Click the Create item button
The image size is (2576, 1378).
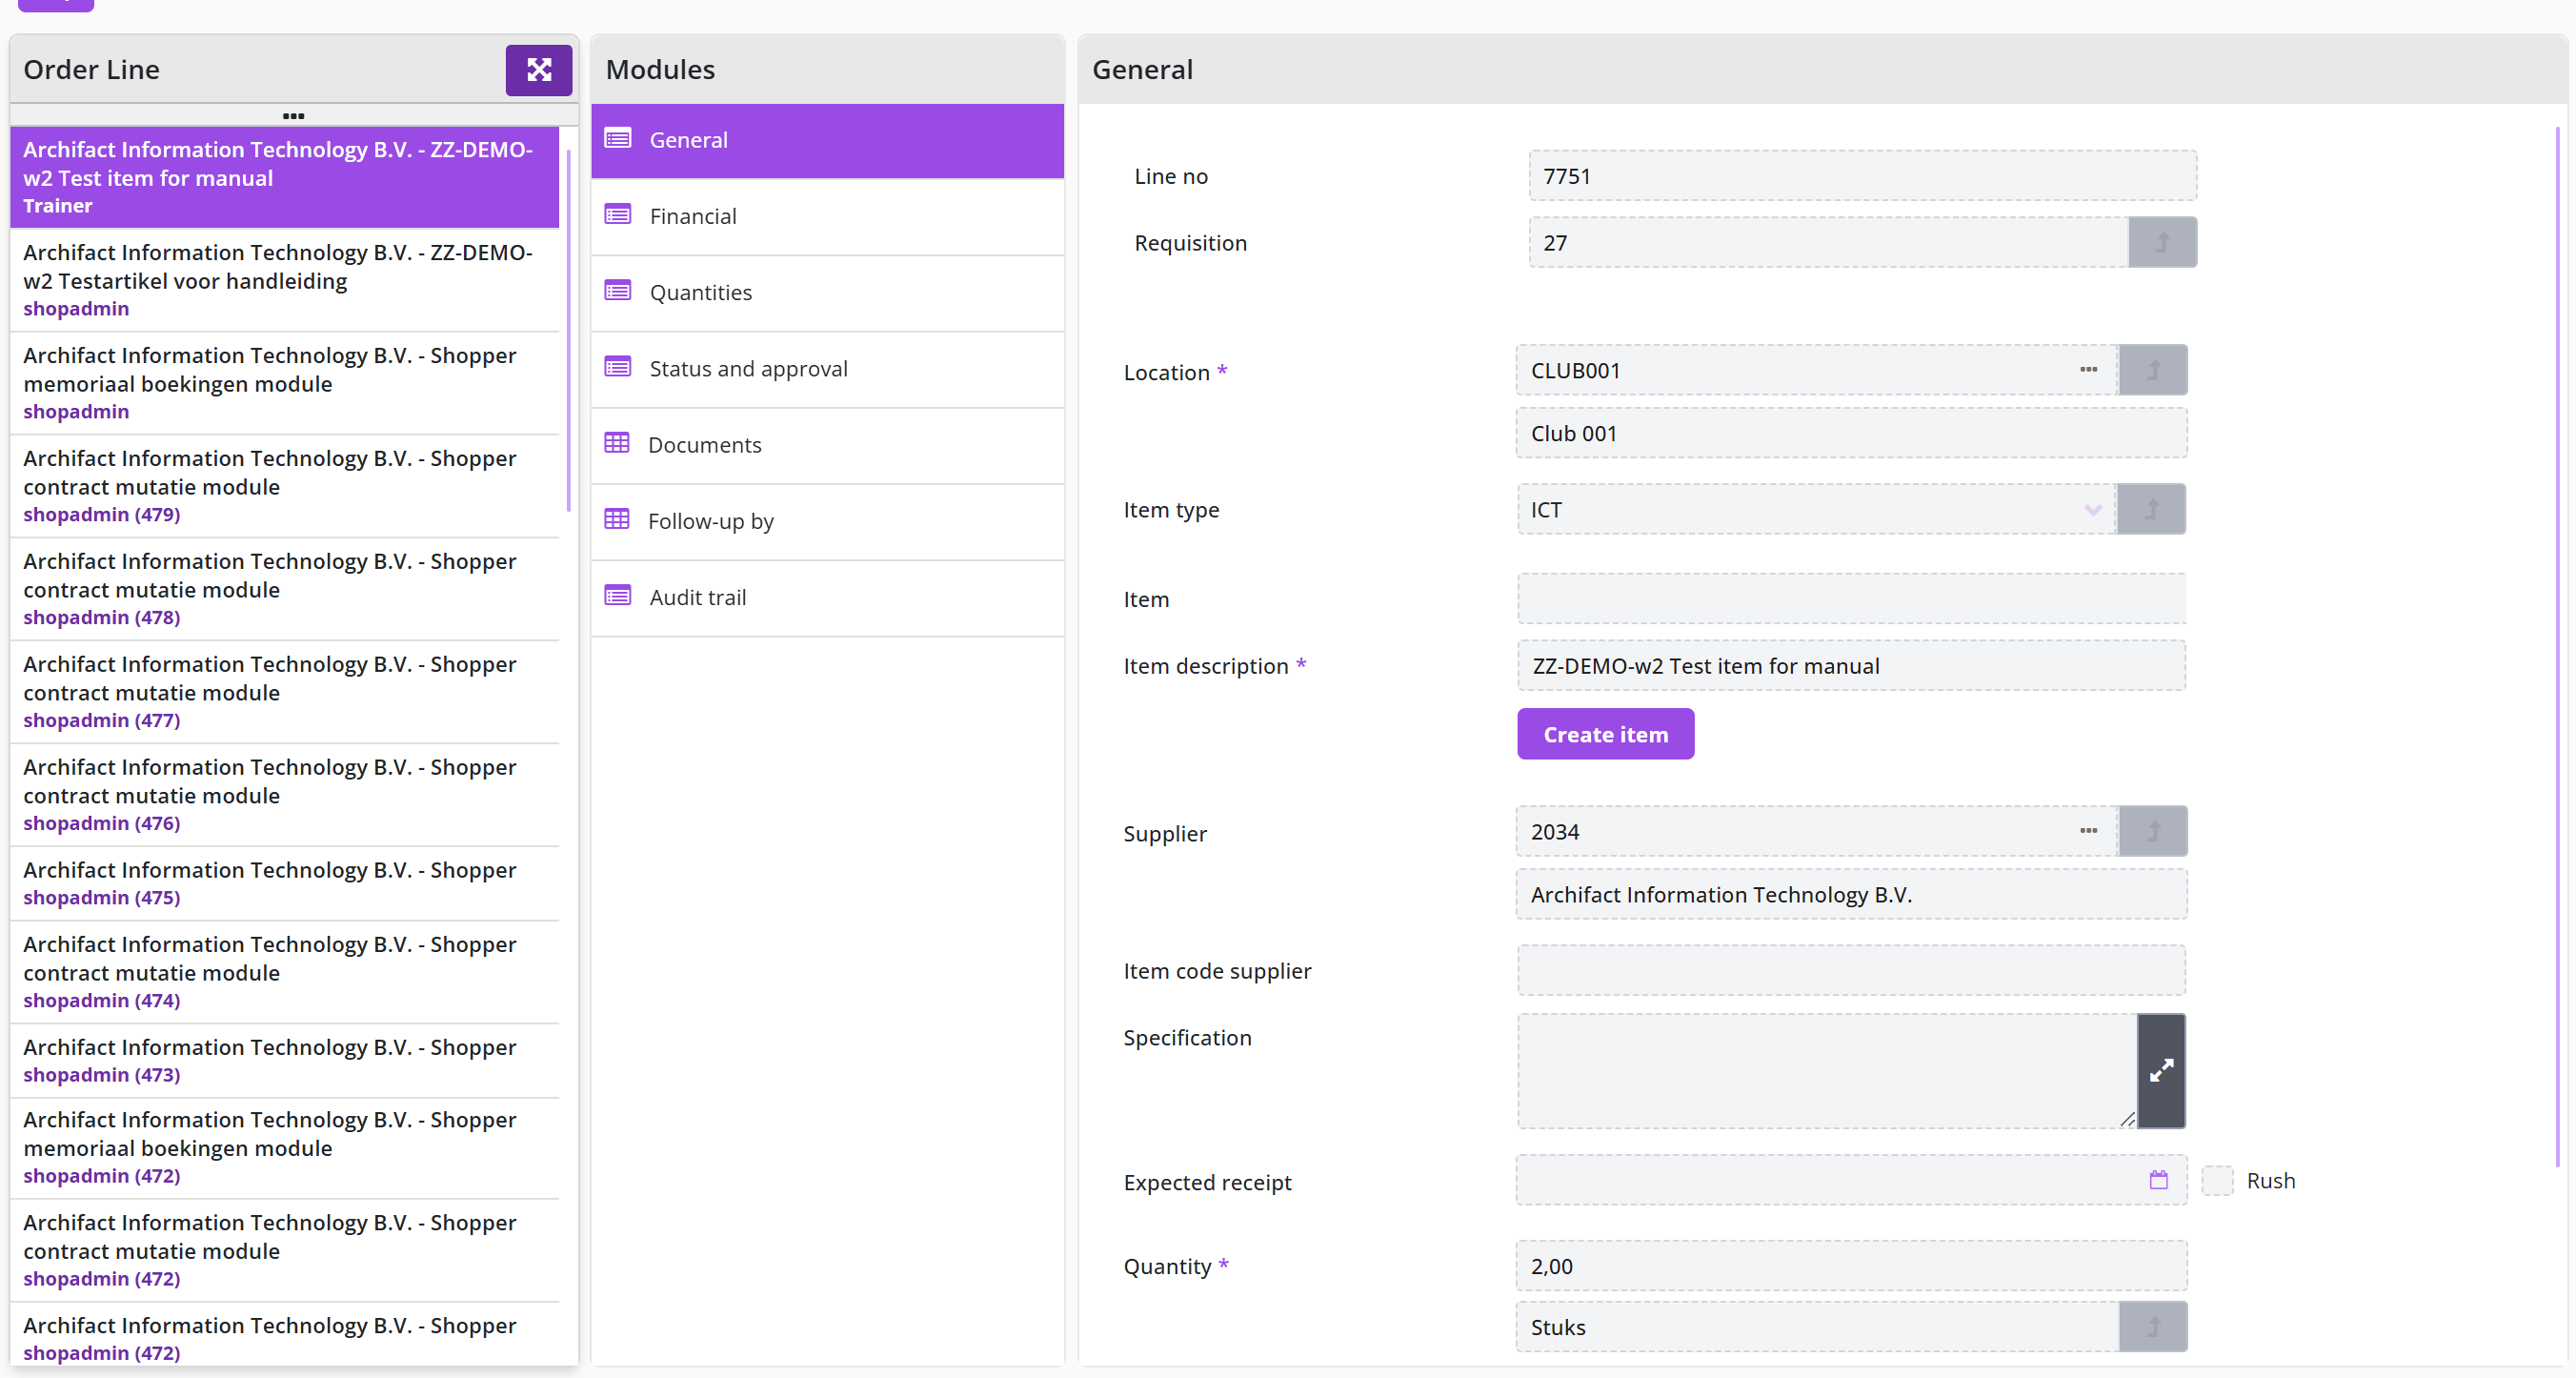pos(1605,734)
